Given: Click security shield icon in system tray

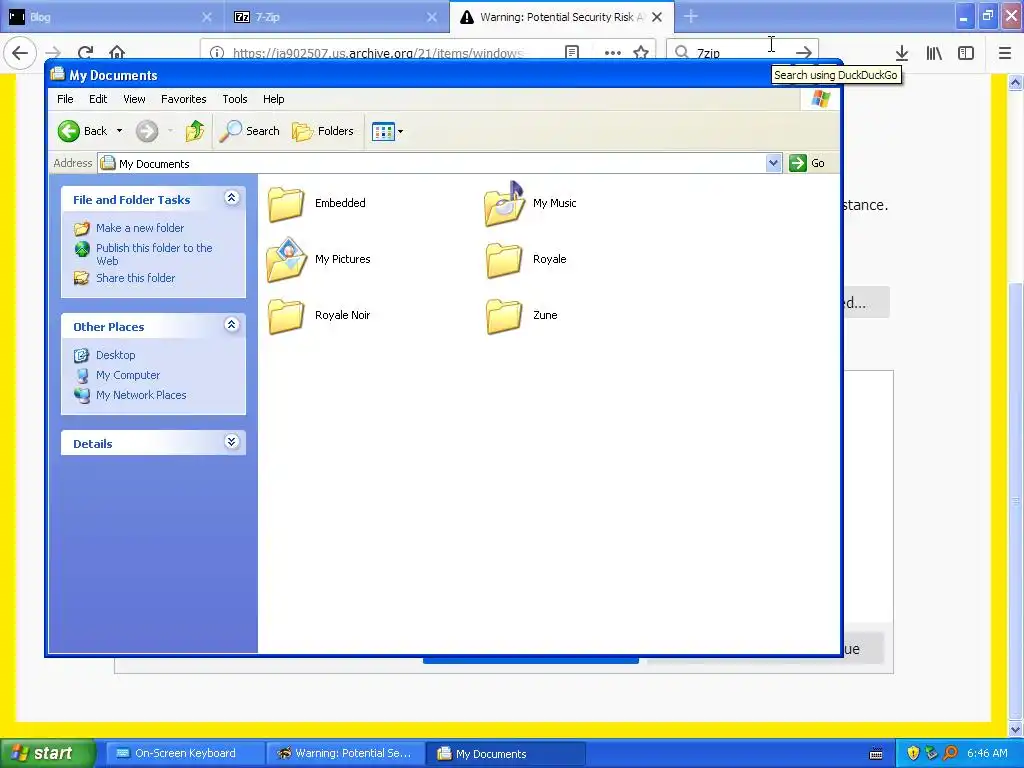Looking at the screenshot, I should tap(913, 753).
